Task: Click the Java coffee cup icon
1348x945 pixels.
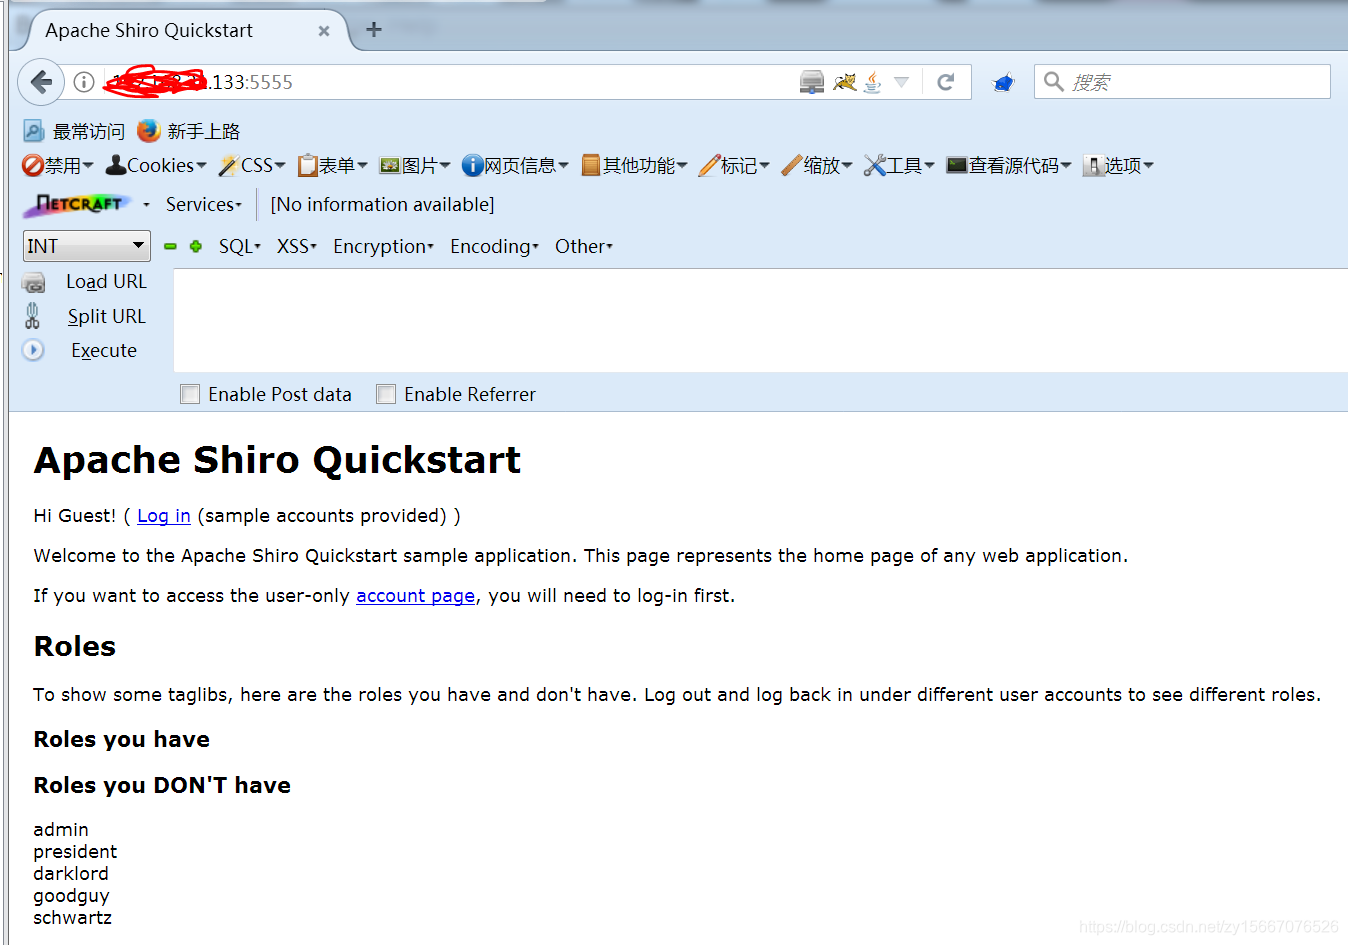Action: click(873, 82)
